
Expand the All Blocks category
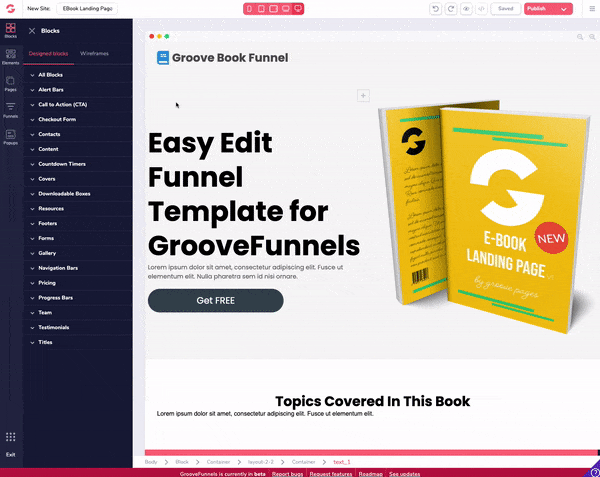[x=78, y=75]
